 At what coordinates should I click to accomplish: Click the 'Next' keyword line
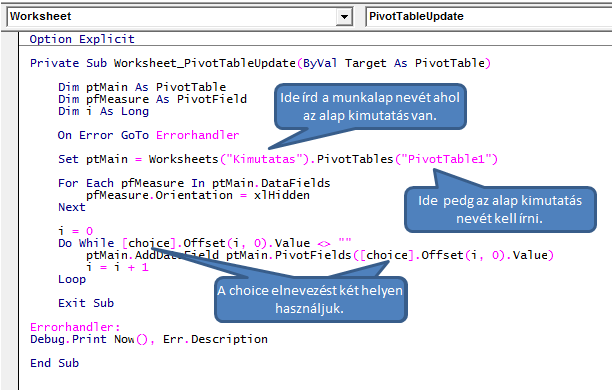coord(72,207)
